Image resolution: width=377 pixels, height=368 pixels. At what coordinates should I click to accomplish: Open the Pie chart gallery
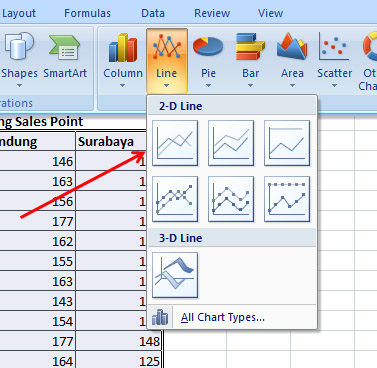[x=208, y=61]
